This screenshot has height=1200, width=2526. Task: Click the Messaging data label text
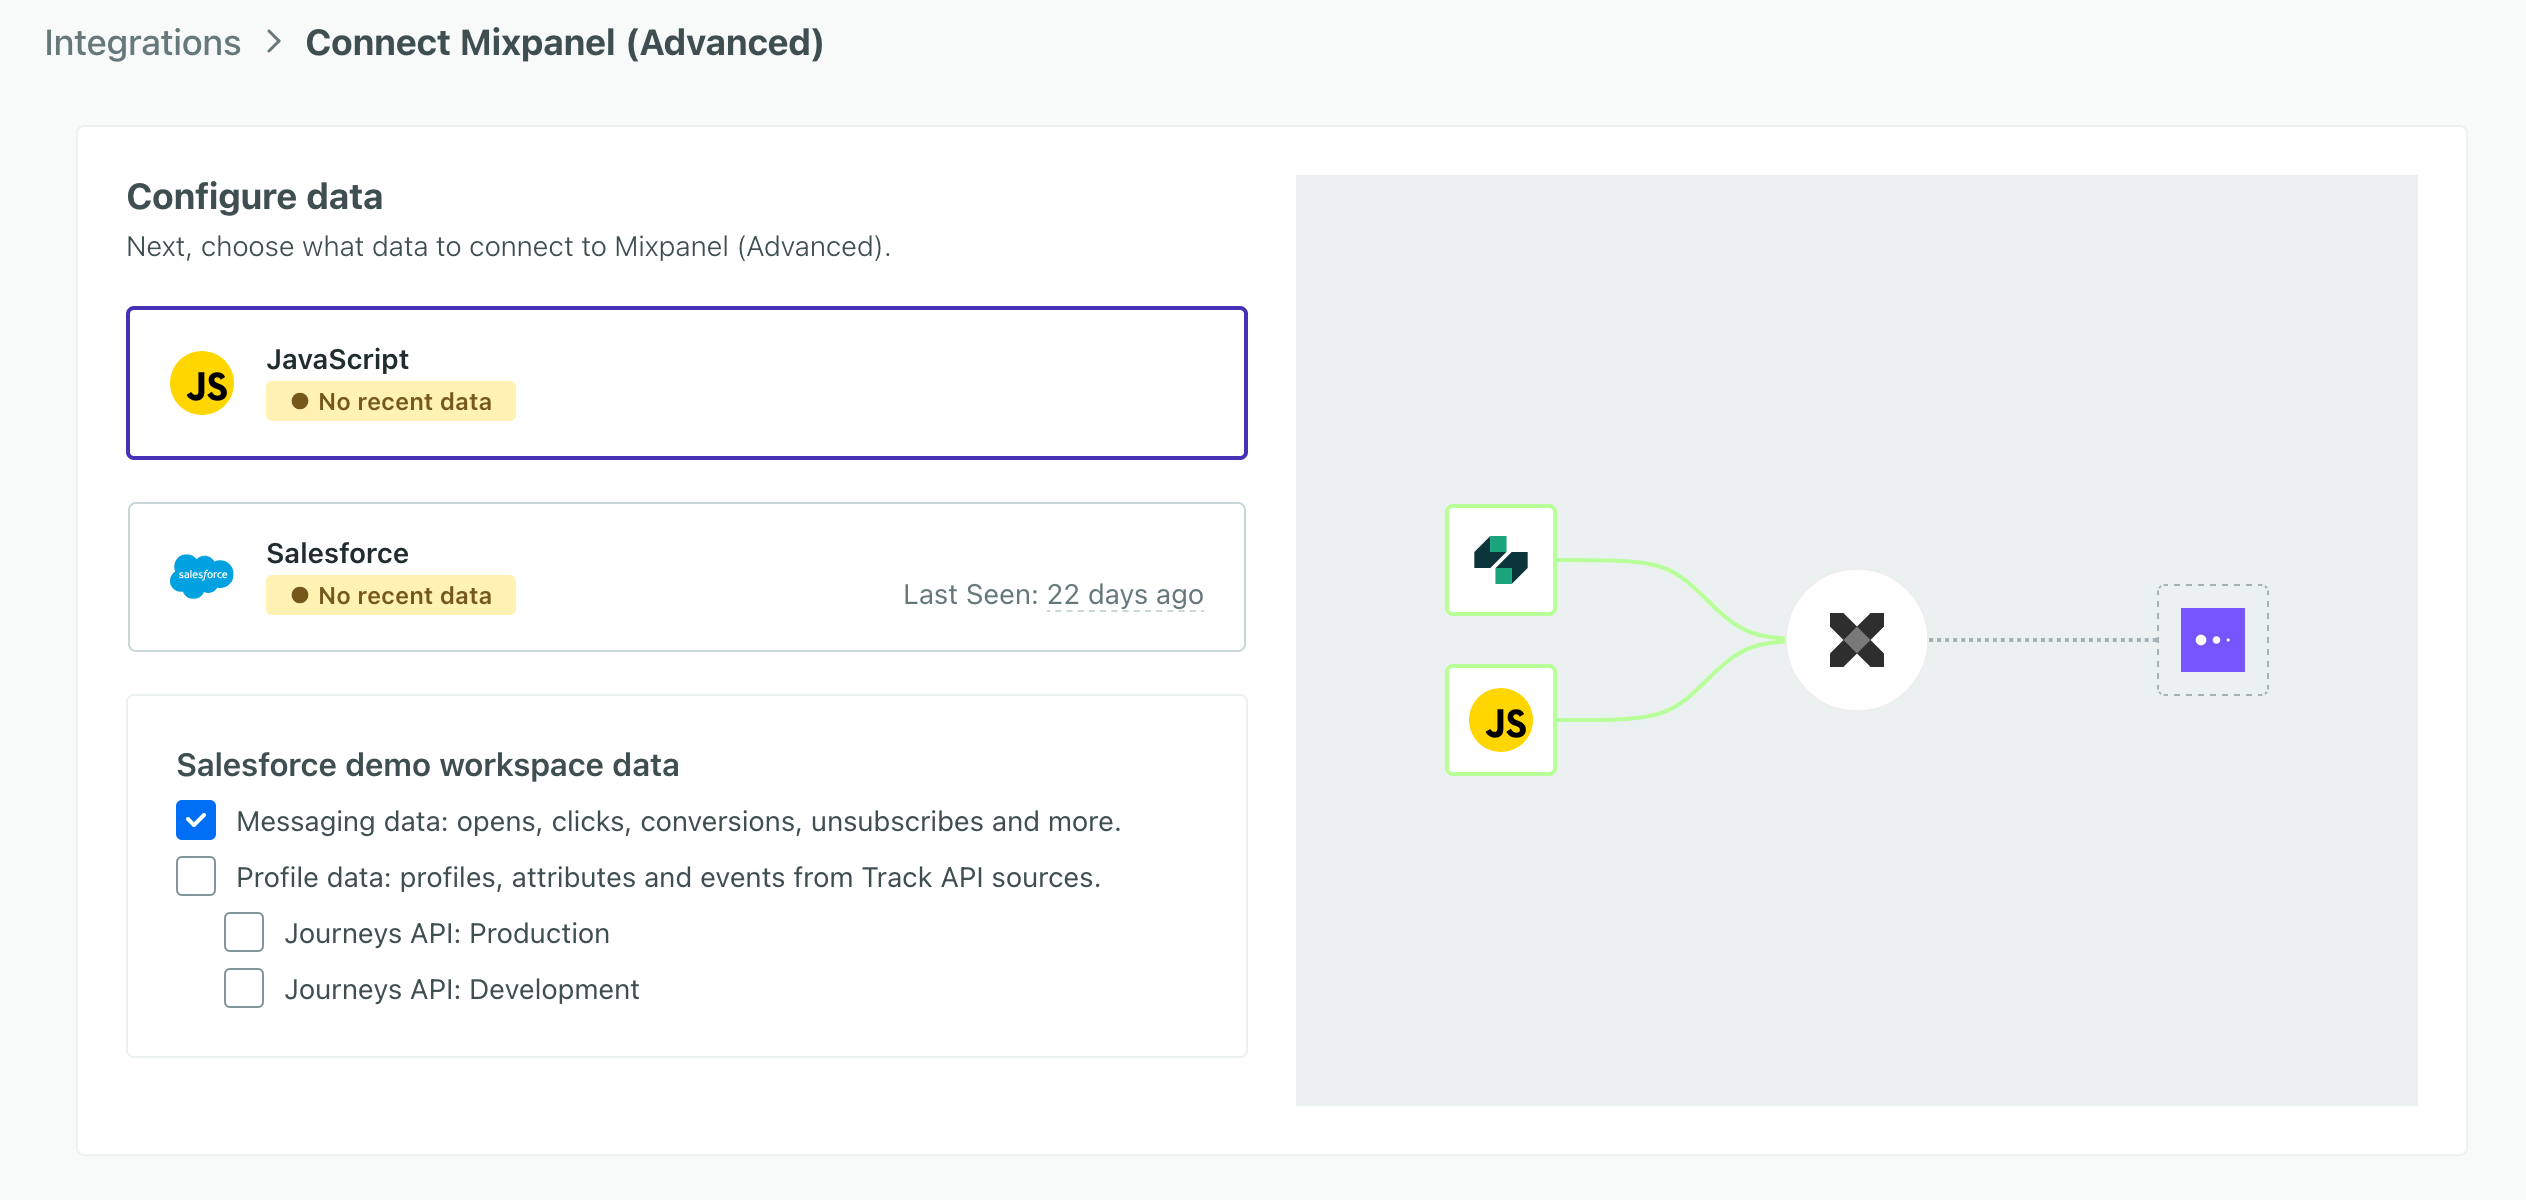[678, 822]
